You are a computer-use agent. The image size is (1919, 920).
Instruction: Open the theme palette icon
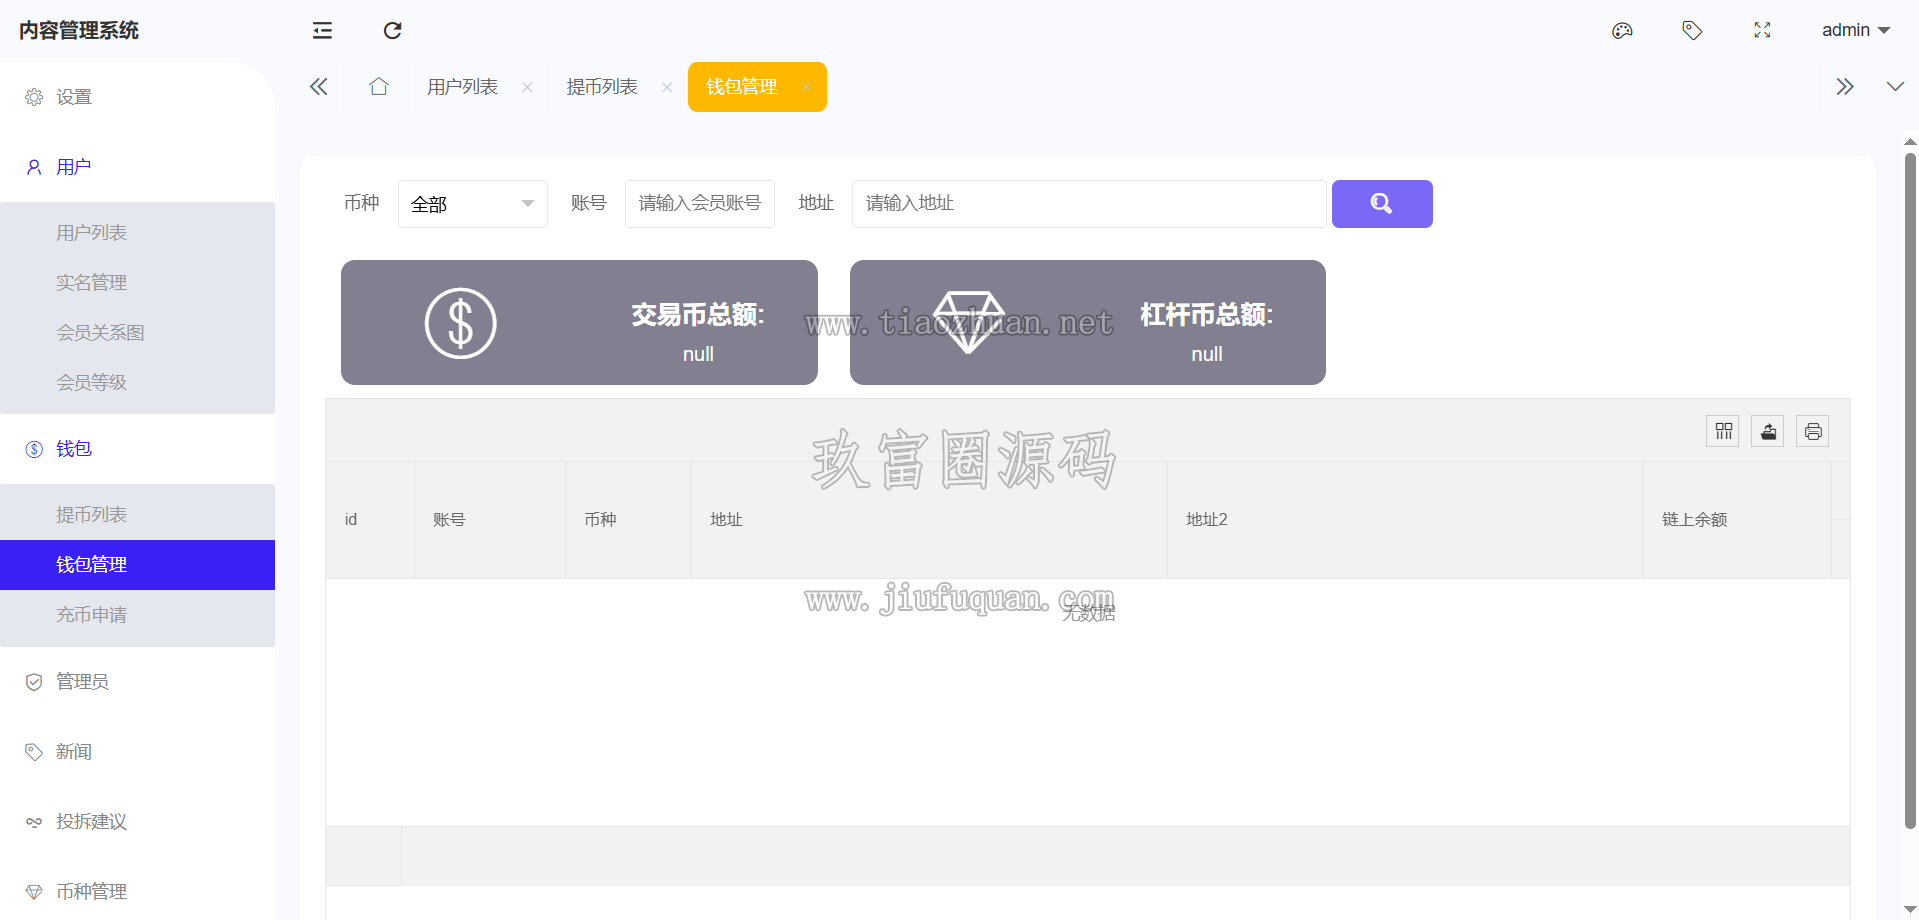pos(1622,30)
